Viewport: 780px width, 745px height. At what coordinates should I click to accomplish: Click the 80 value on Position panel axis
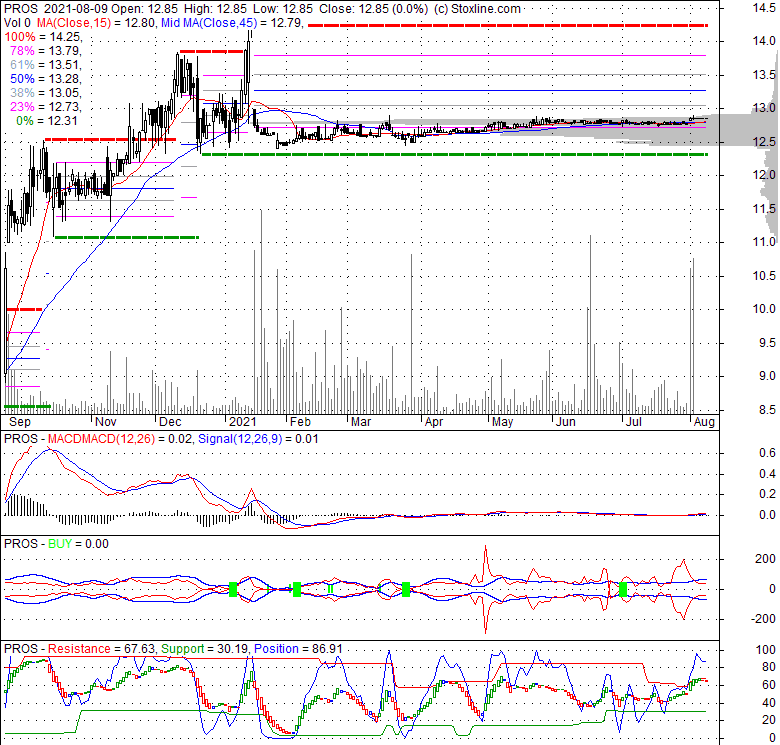pos(769,667)
